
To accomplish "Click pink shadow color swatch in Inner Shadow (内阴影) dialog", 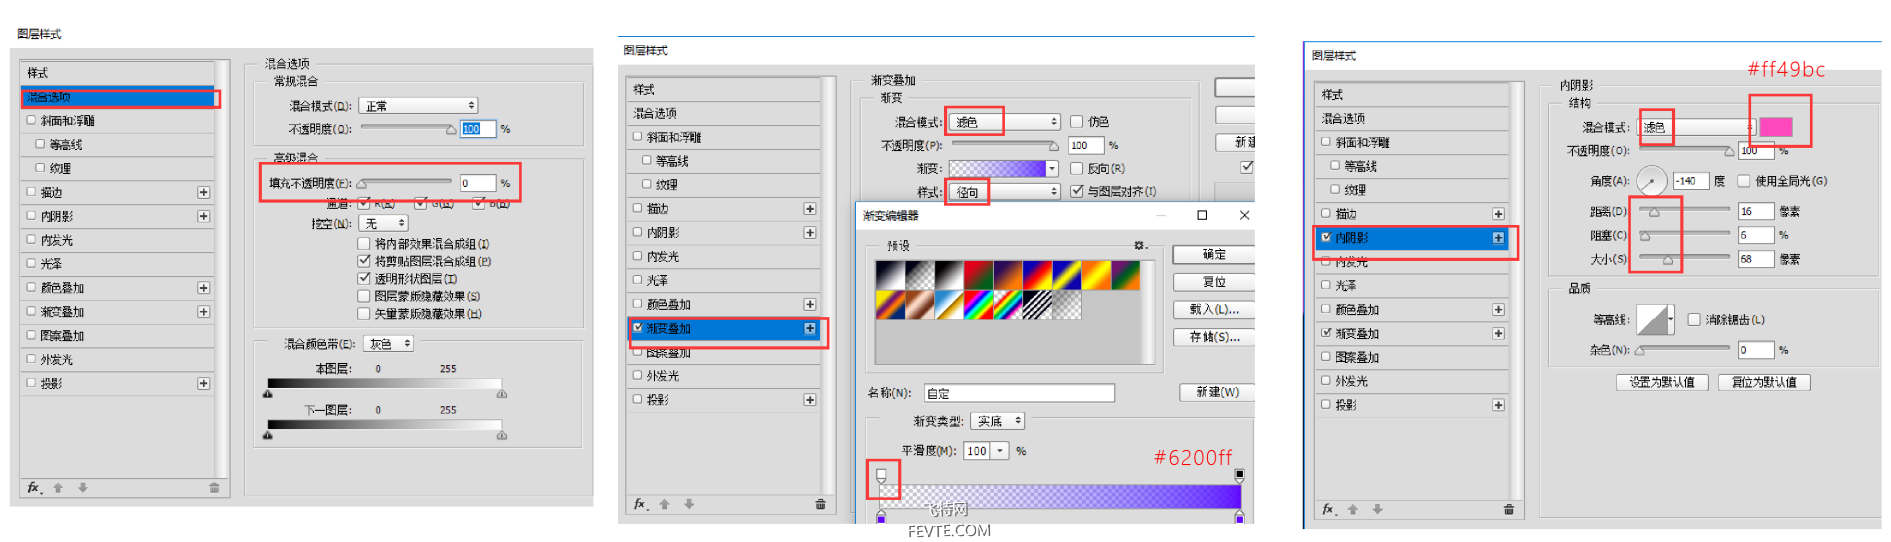I will [x=1776, y=127].
